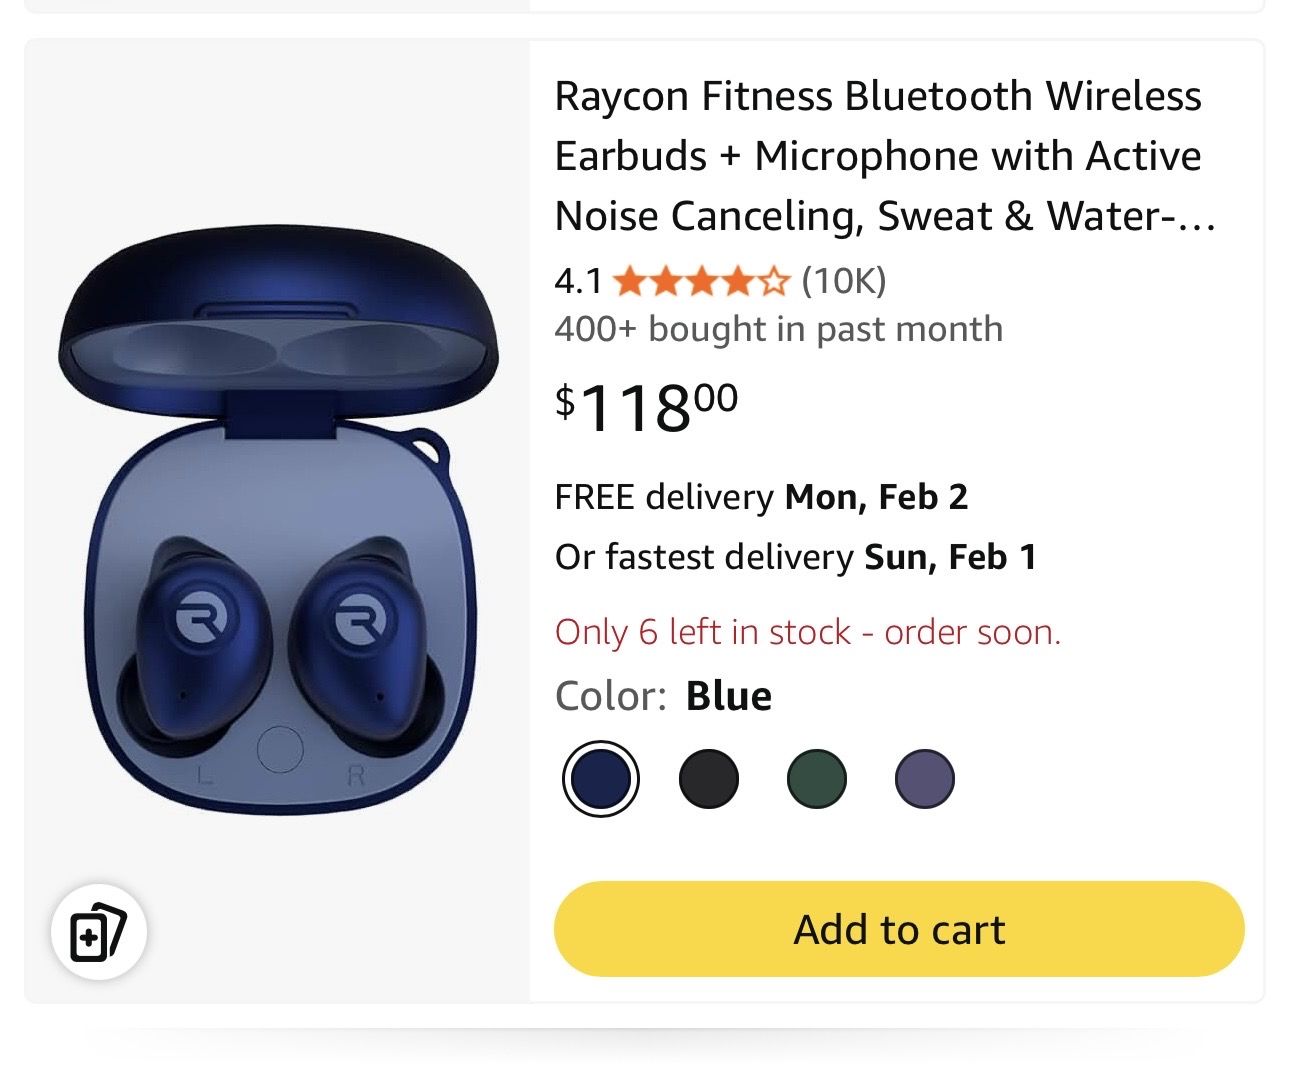Tap the $118.00 price
Screen dimensions: 1290x1077
(x=647, y=407)
